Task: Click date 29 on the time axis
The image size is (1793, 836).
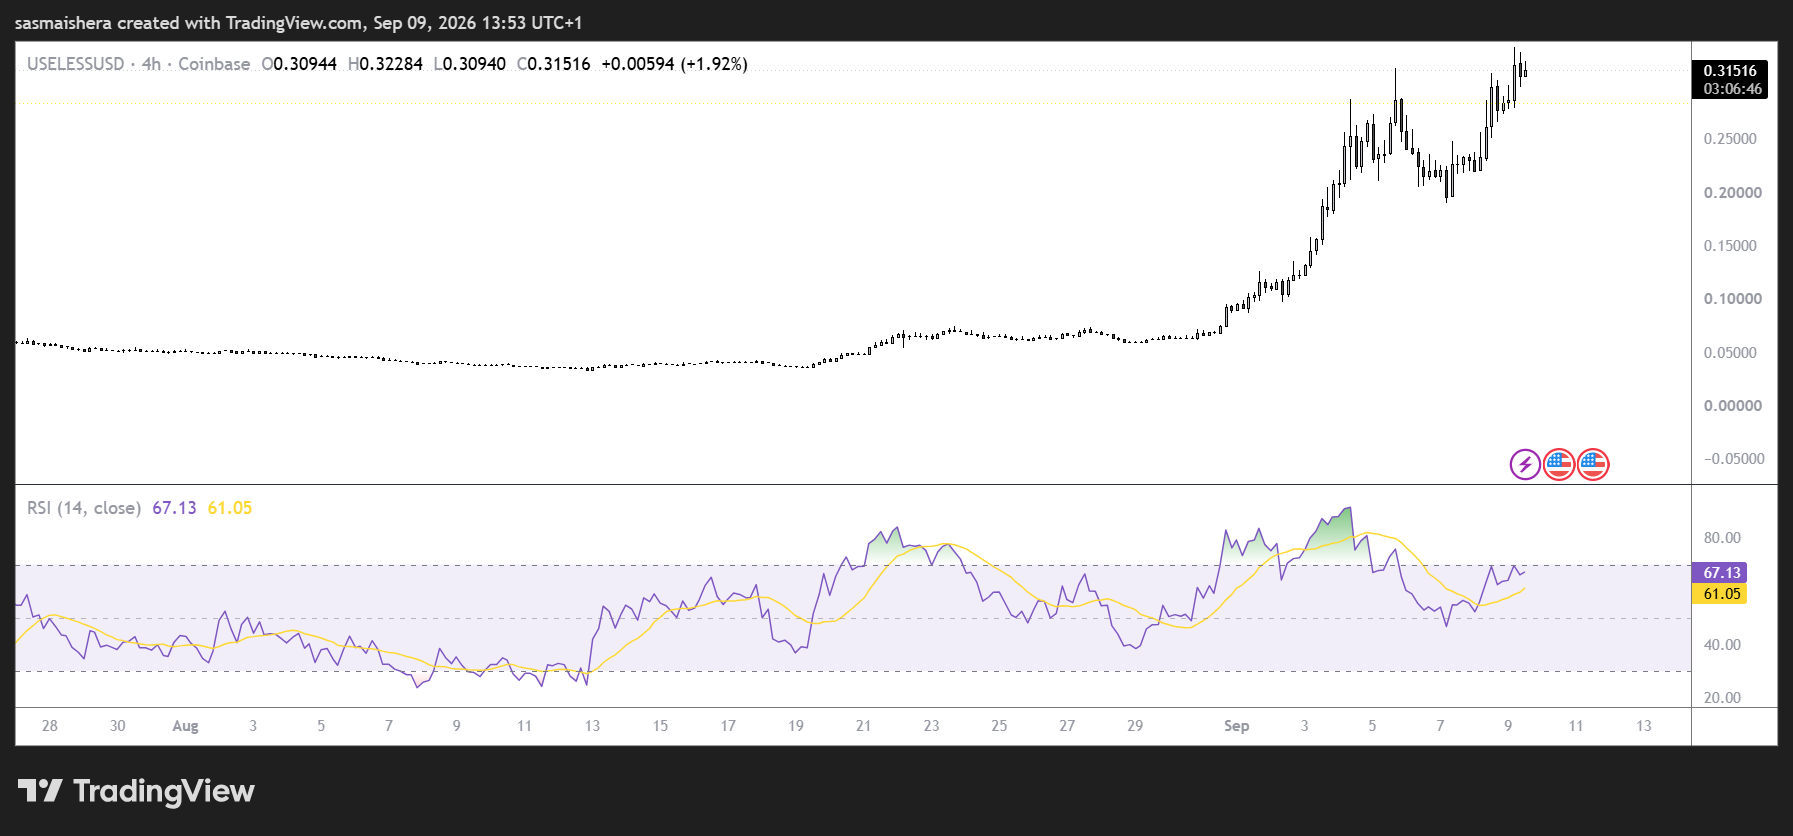Action: click(x=1135, y=726)
